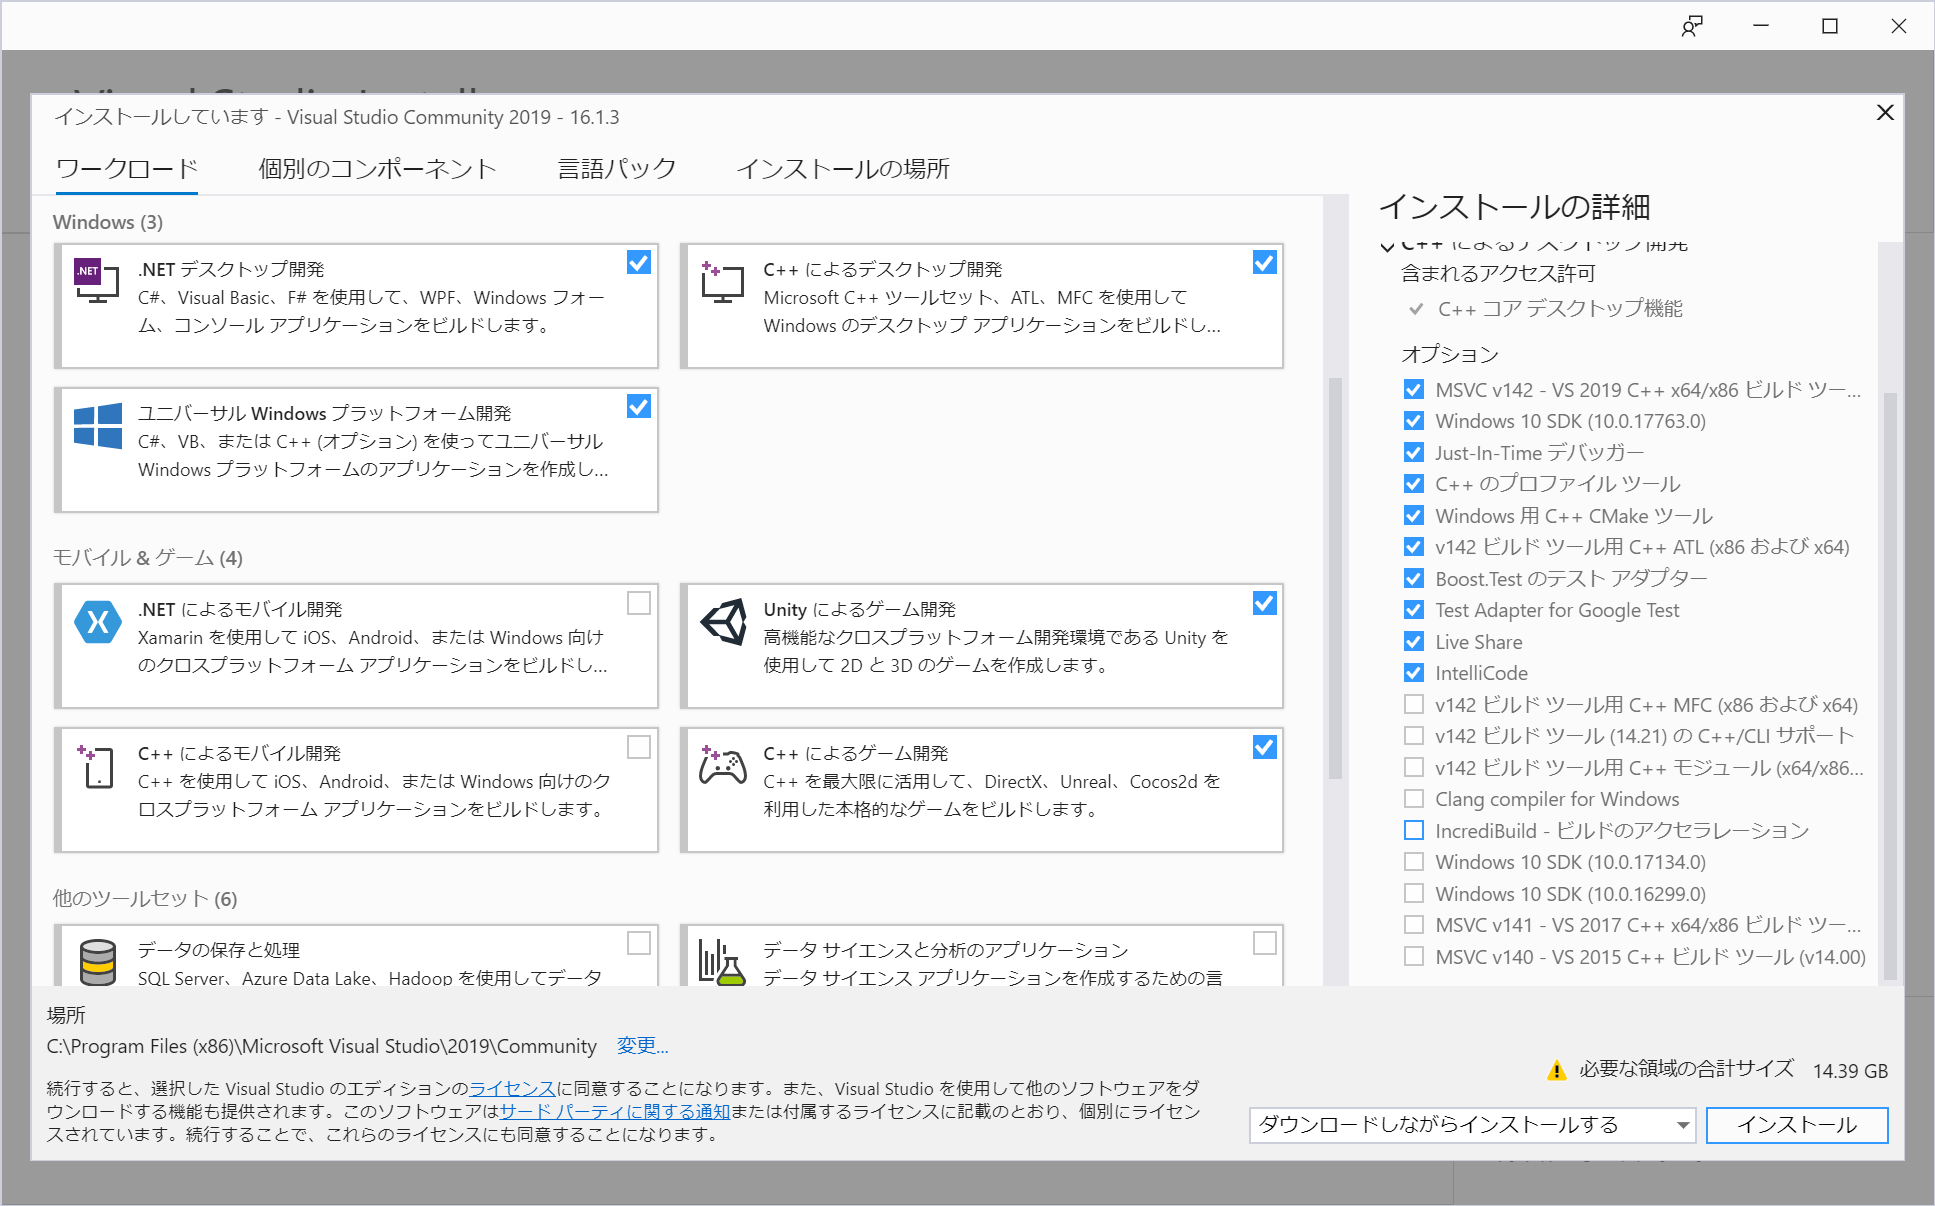
Task: Click the workloads list vertical scrollbar
Action: [x=1335, y=577]
